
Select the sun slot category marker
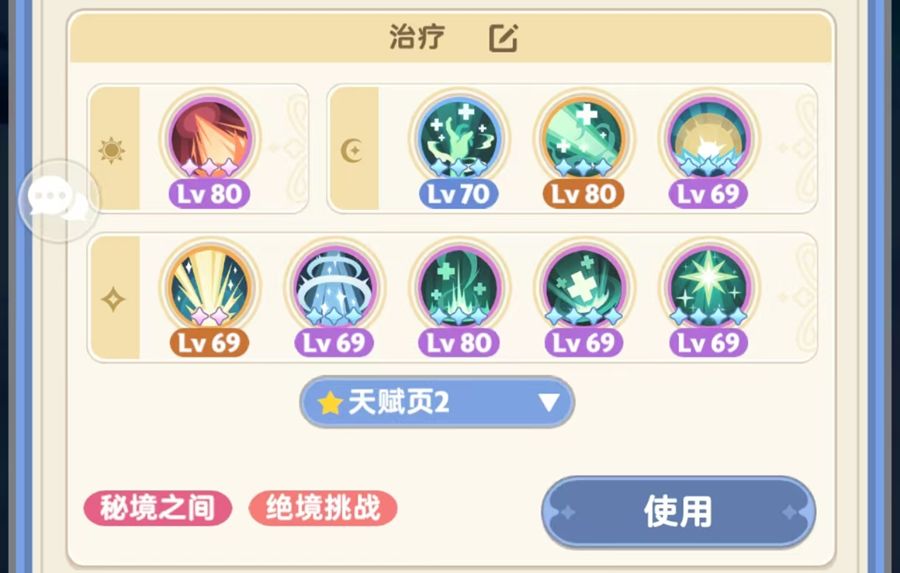tap(112, 150)
